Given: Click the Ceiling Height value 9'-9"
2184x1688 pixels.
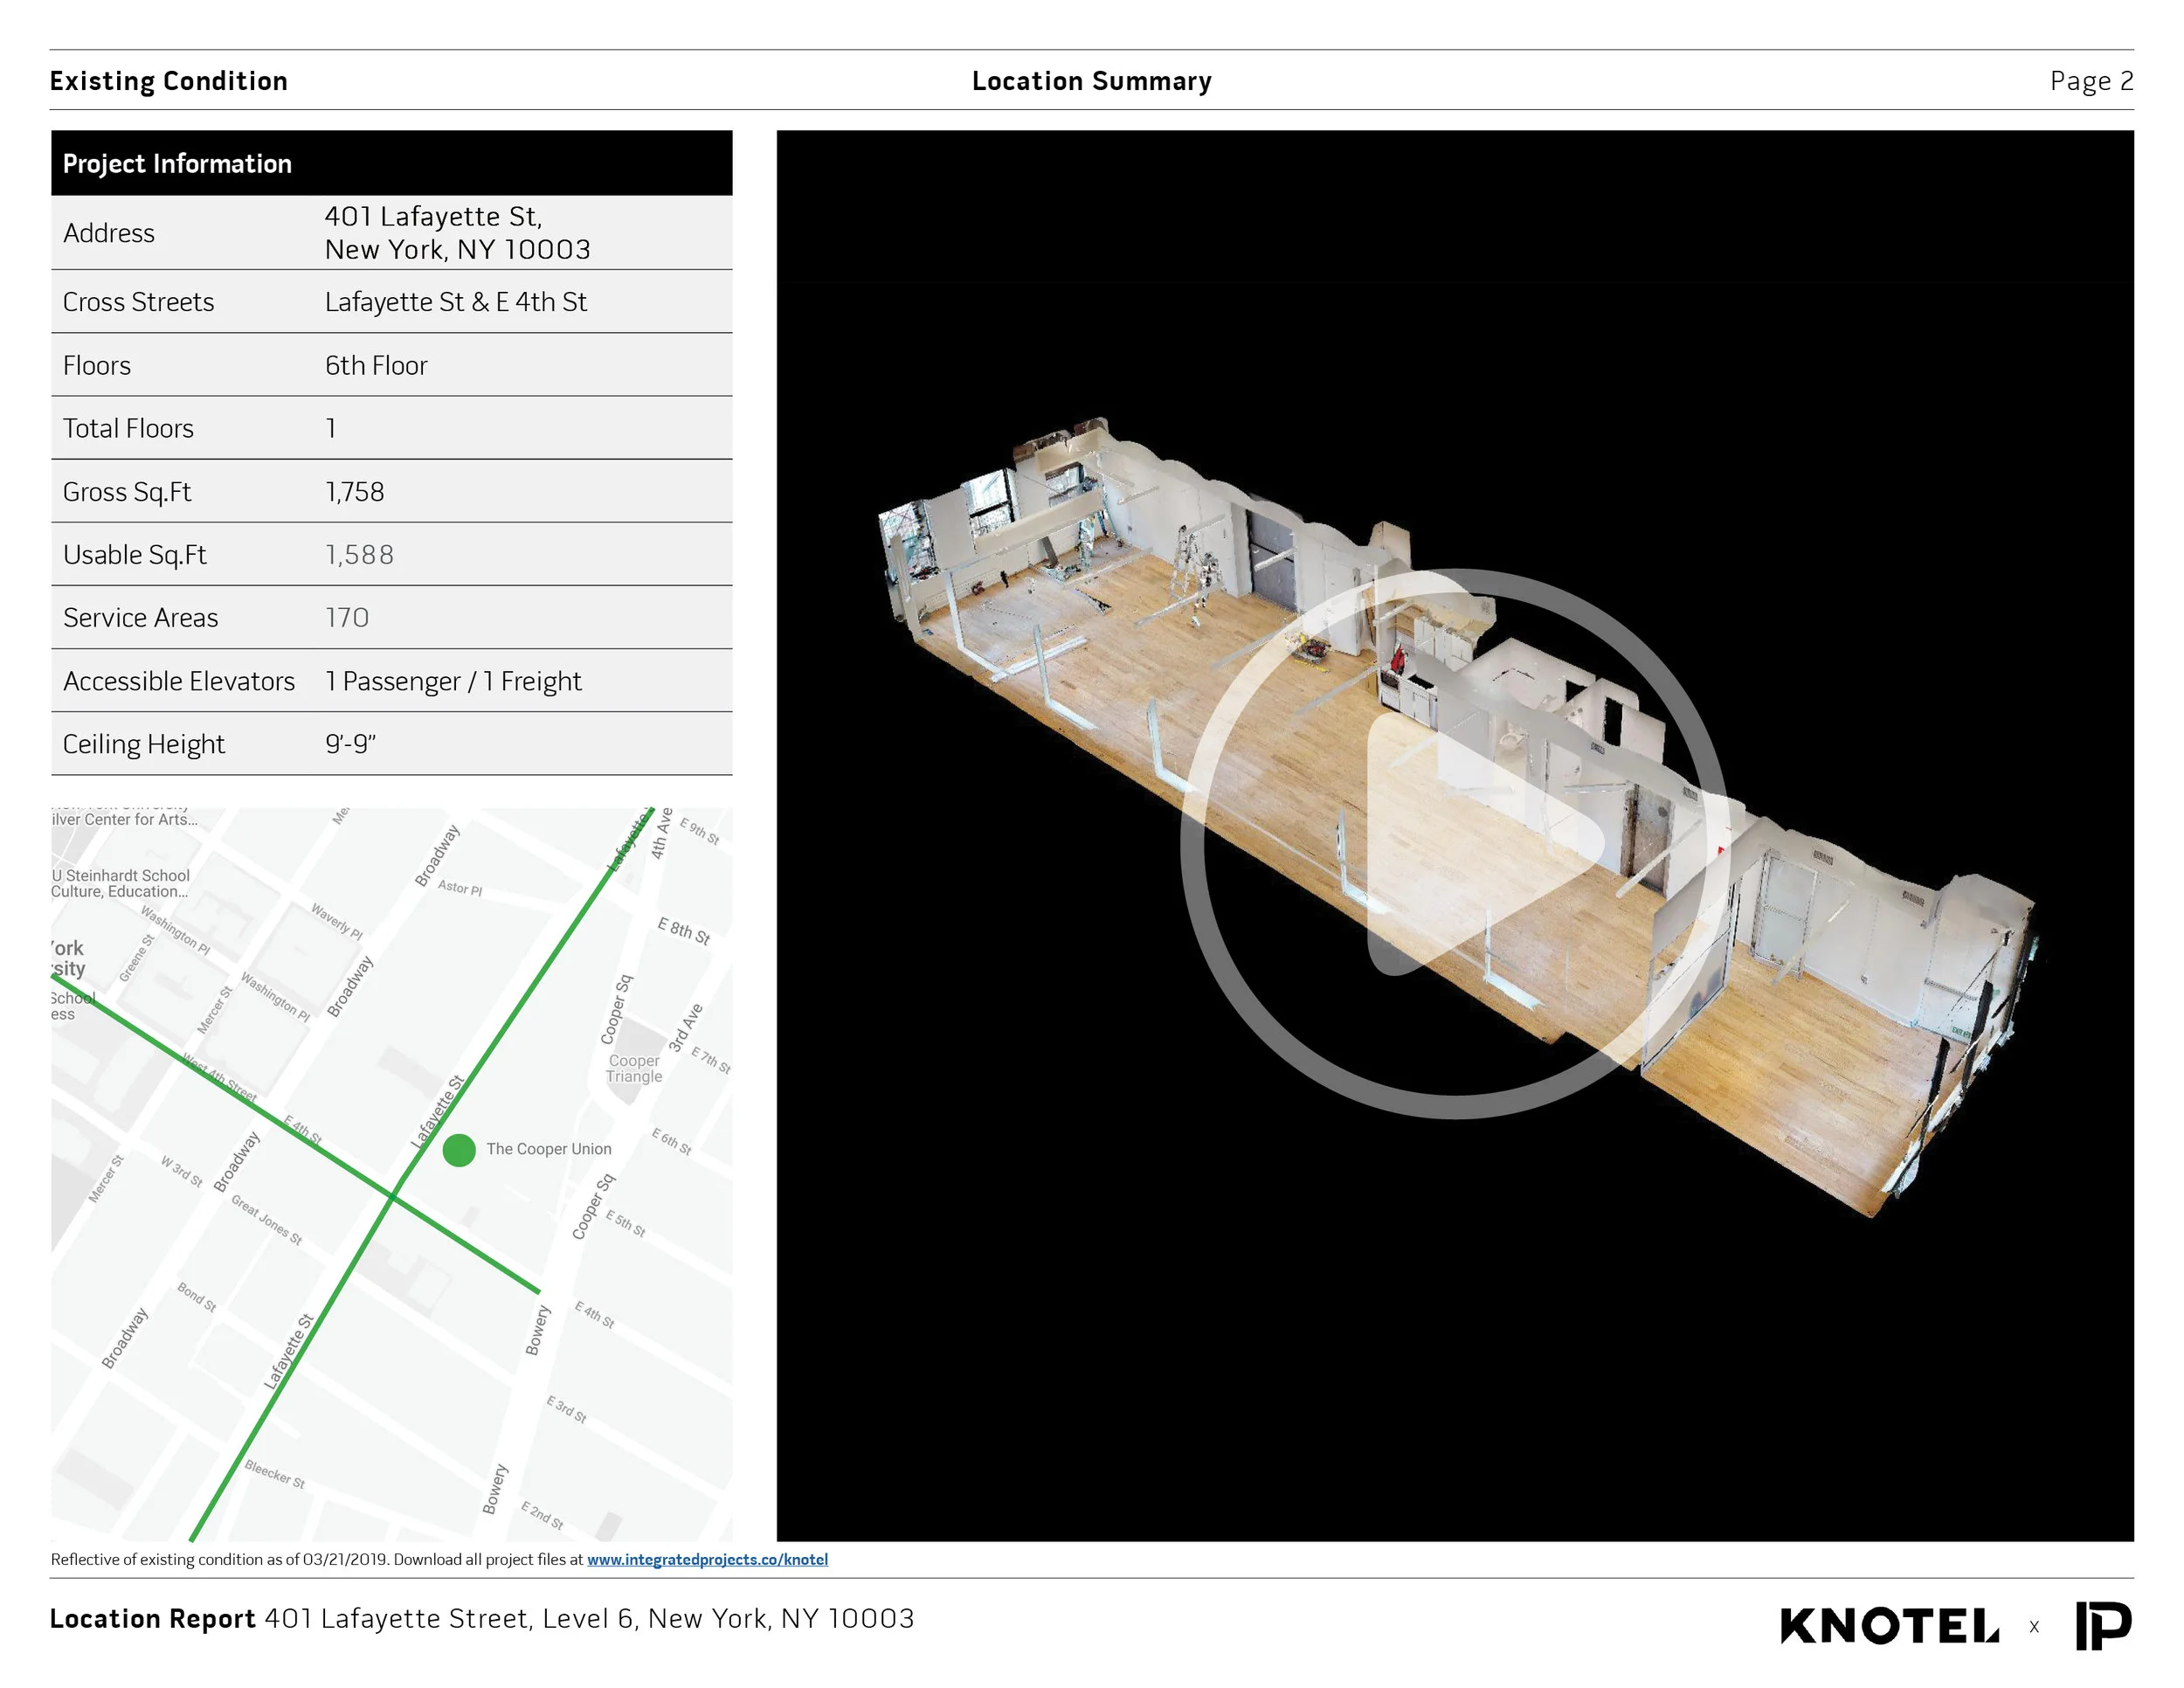Looking at the screenshot, I should click(x=350, y=744).
